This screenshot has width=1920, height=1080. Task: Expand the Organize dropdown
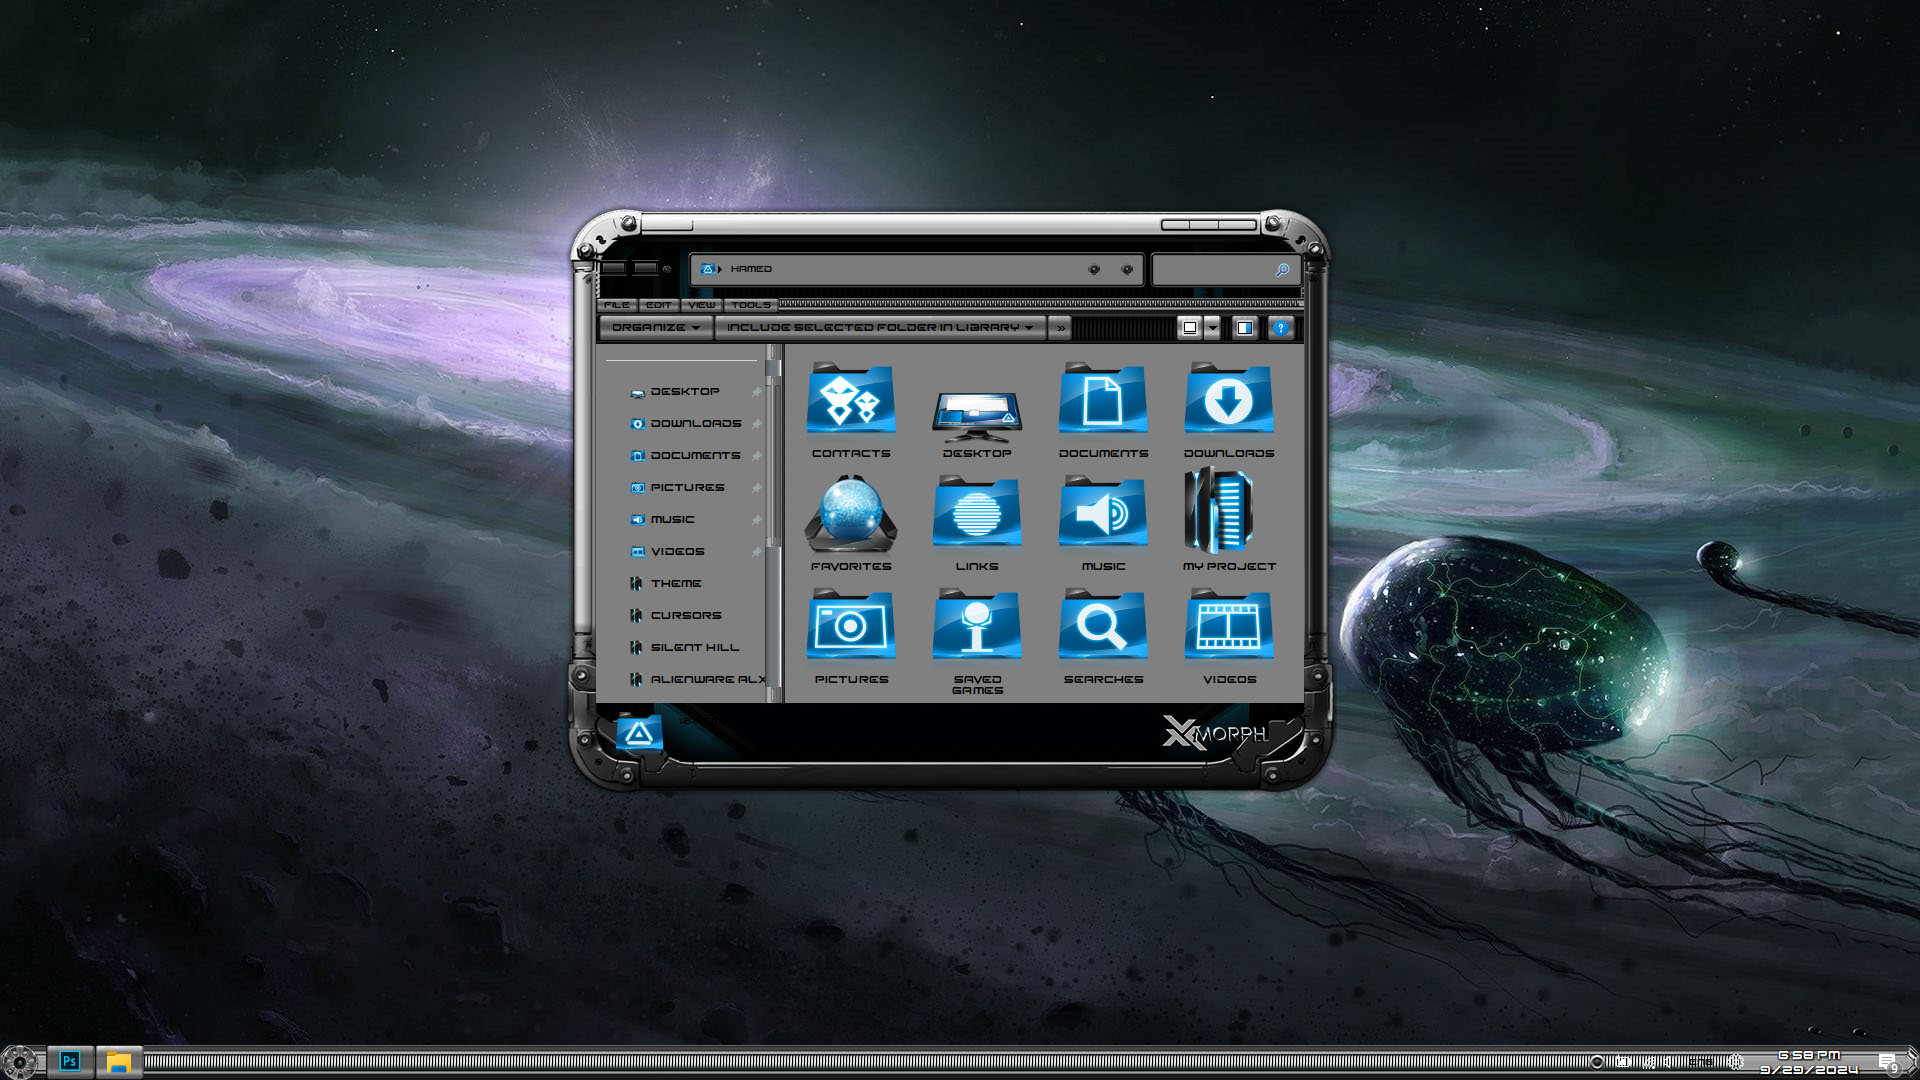(656, 328)
